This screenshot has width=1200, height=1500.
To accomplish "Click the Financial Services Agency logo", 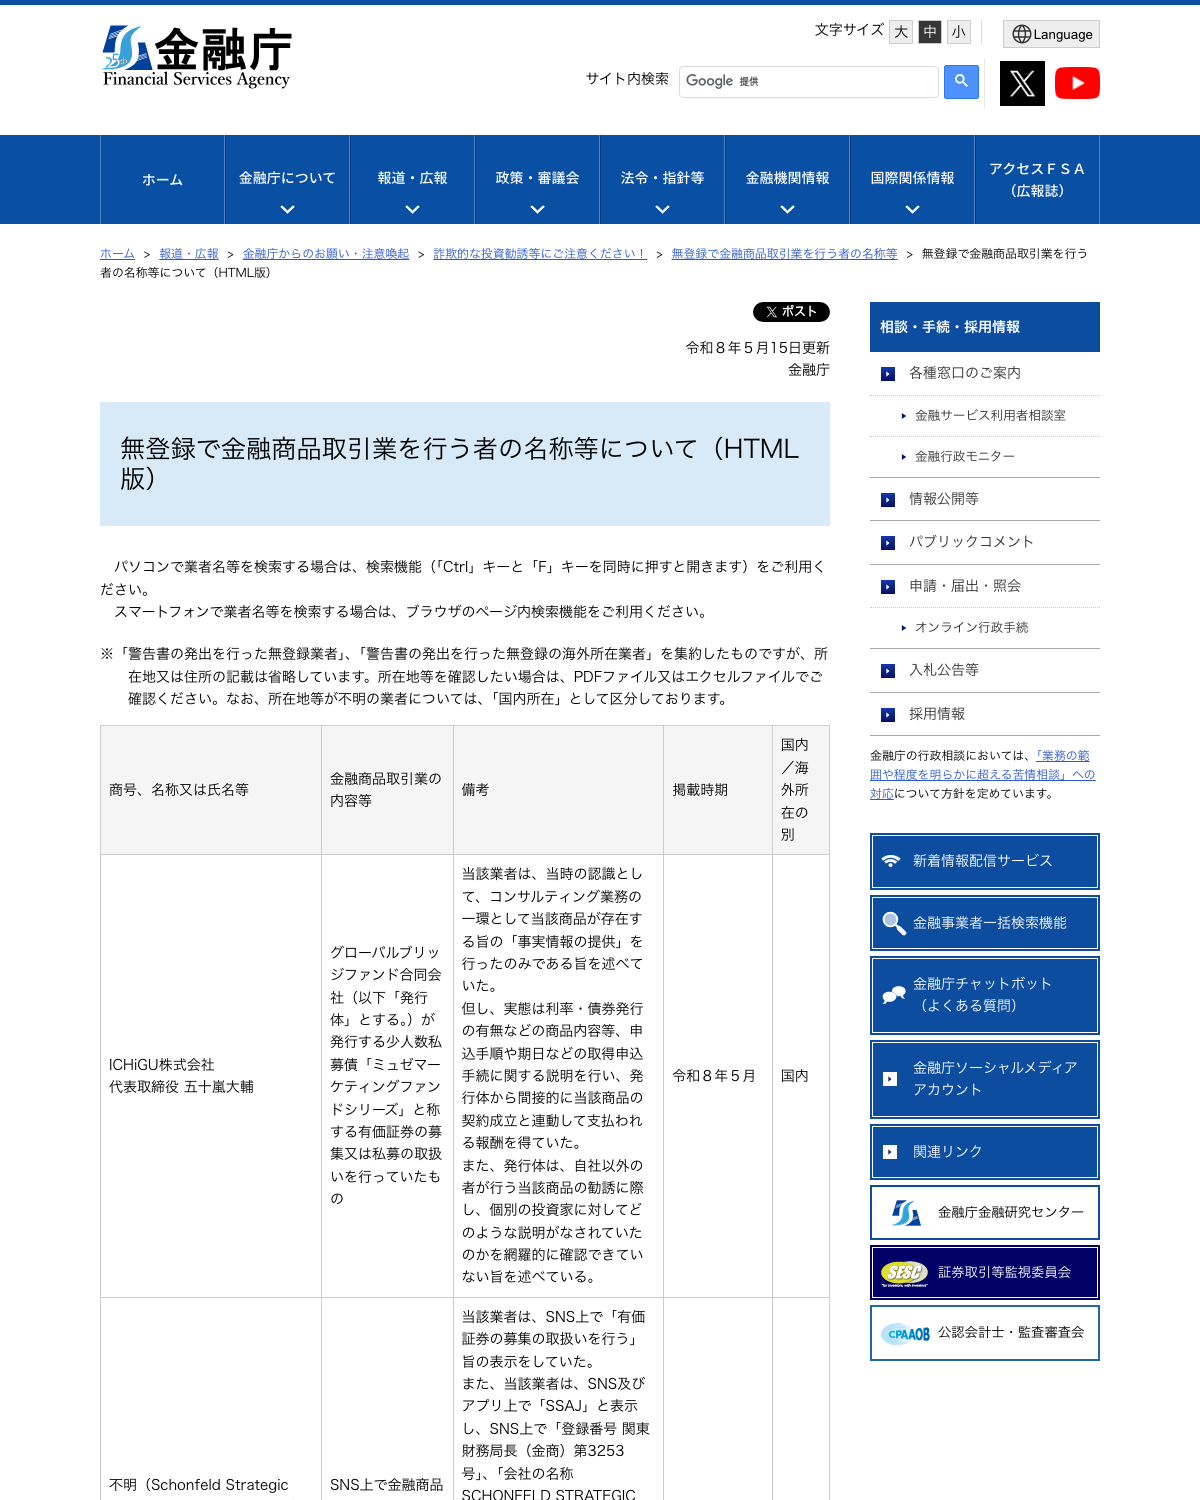I will (x=197, y=57).
